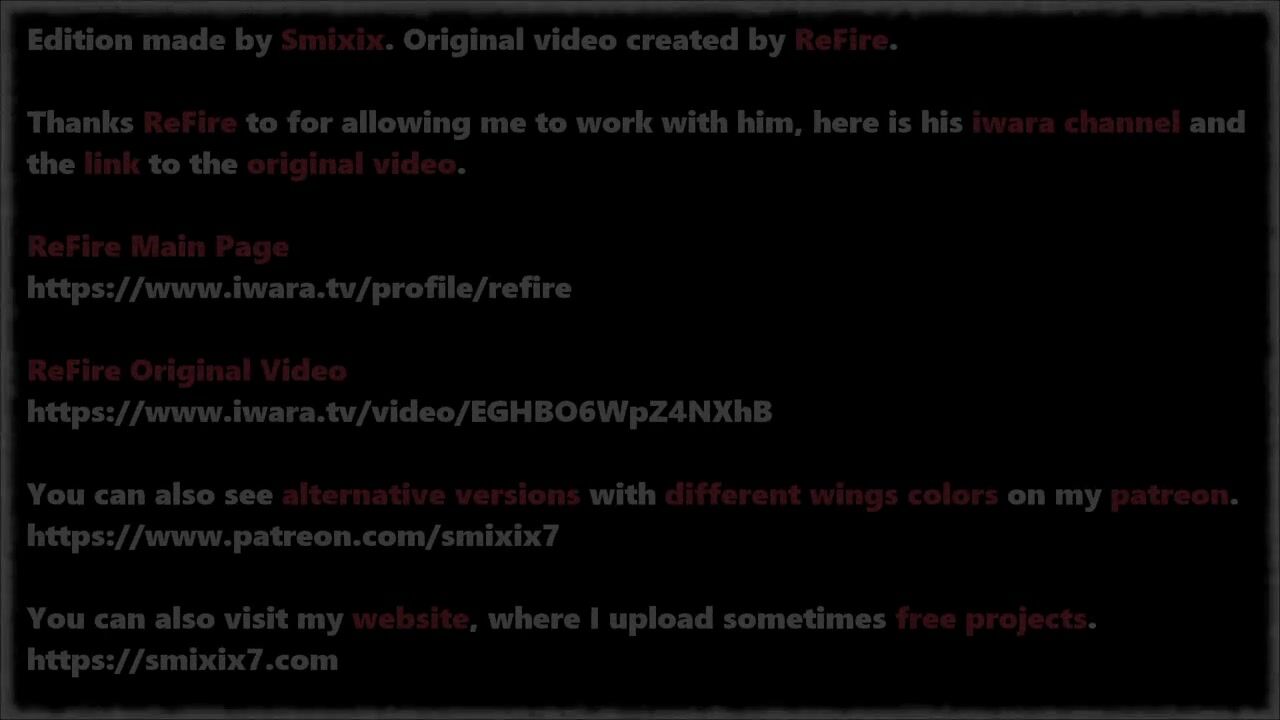1280x720 pixels.
Task: Click the red 'different wings colors' text
Action: pos(831,495)
